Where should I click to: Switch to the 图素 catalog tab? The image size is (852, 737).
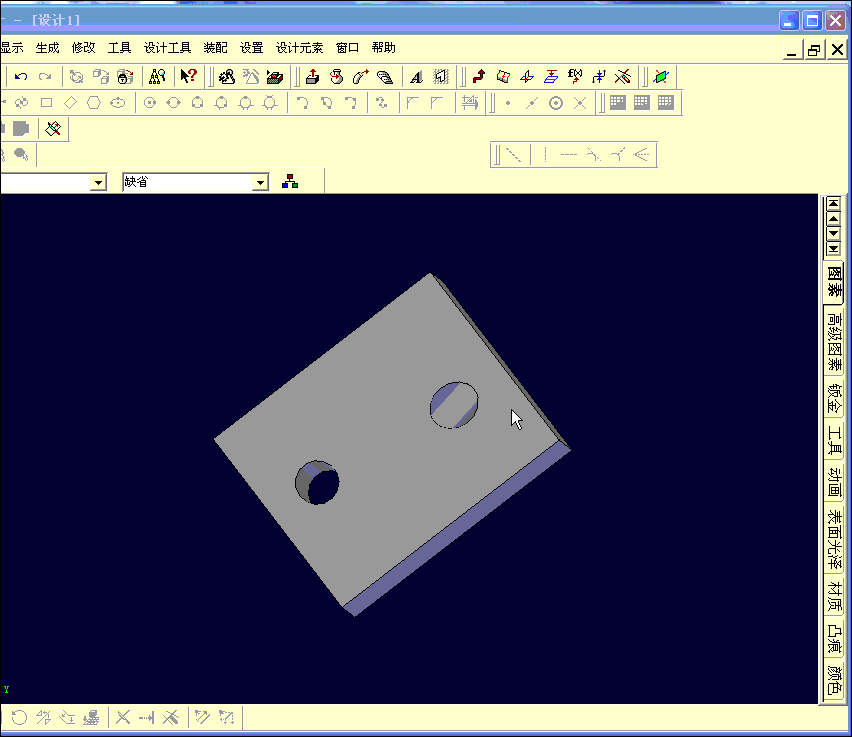[834, 282]
